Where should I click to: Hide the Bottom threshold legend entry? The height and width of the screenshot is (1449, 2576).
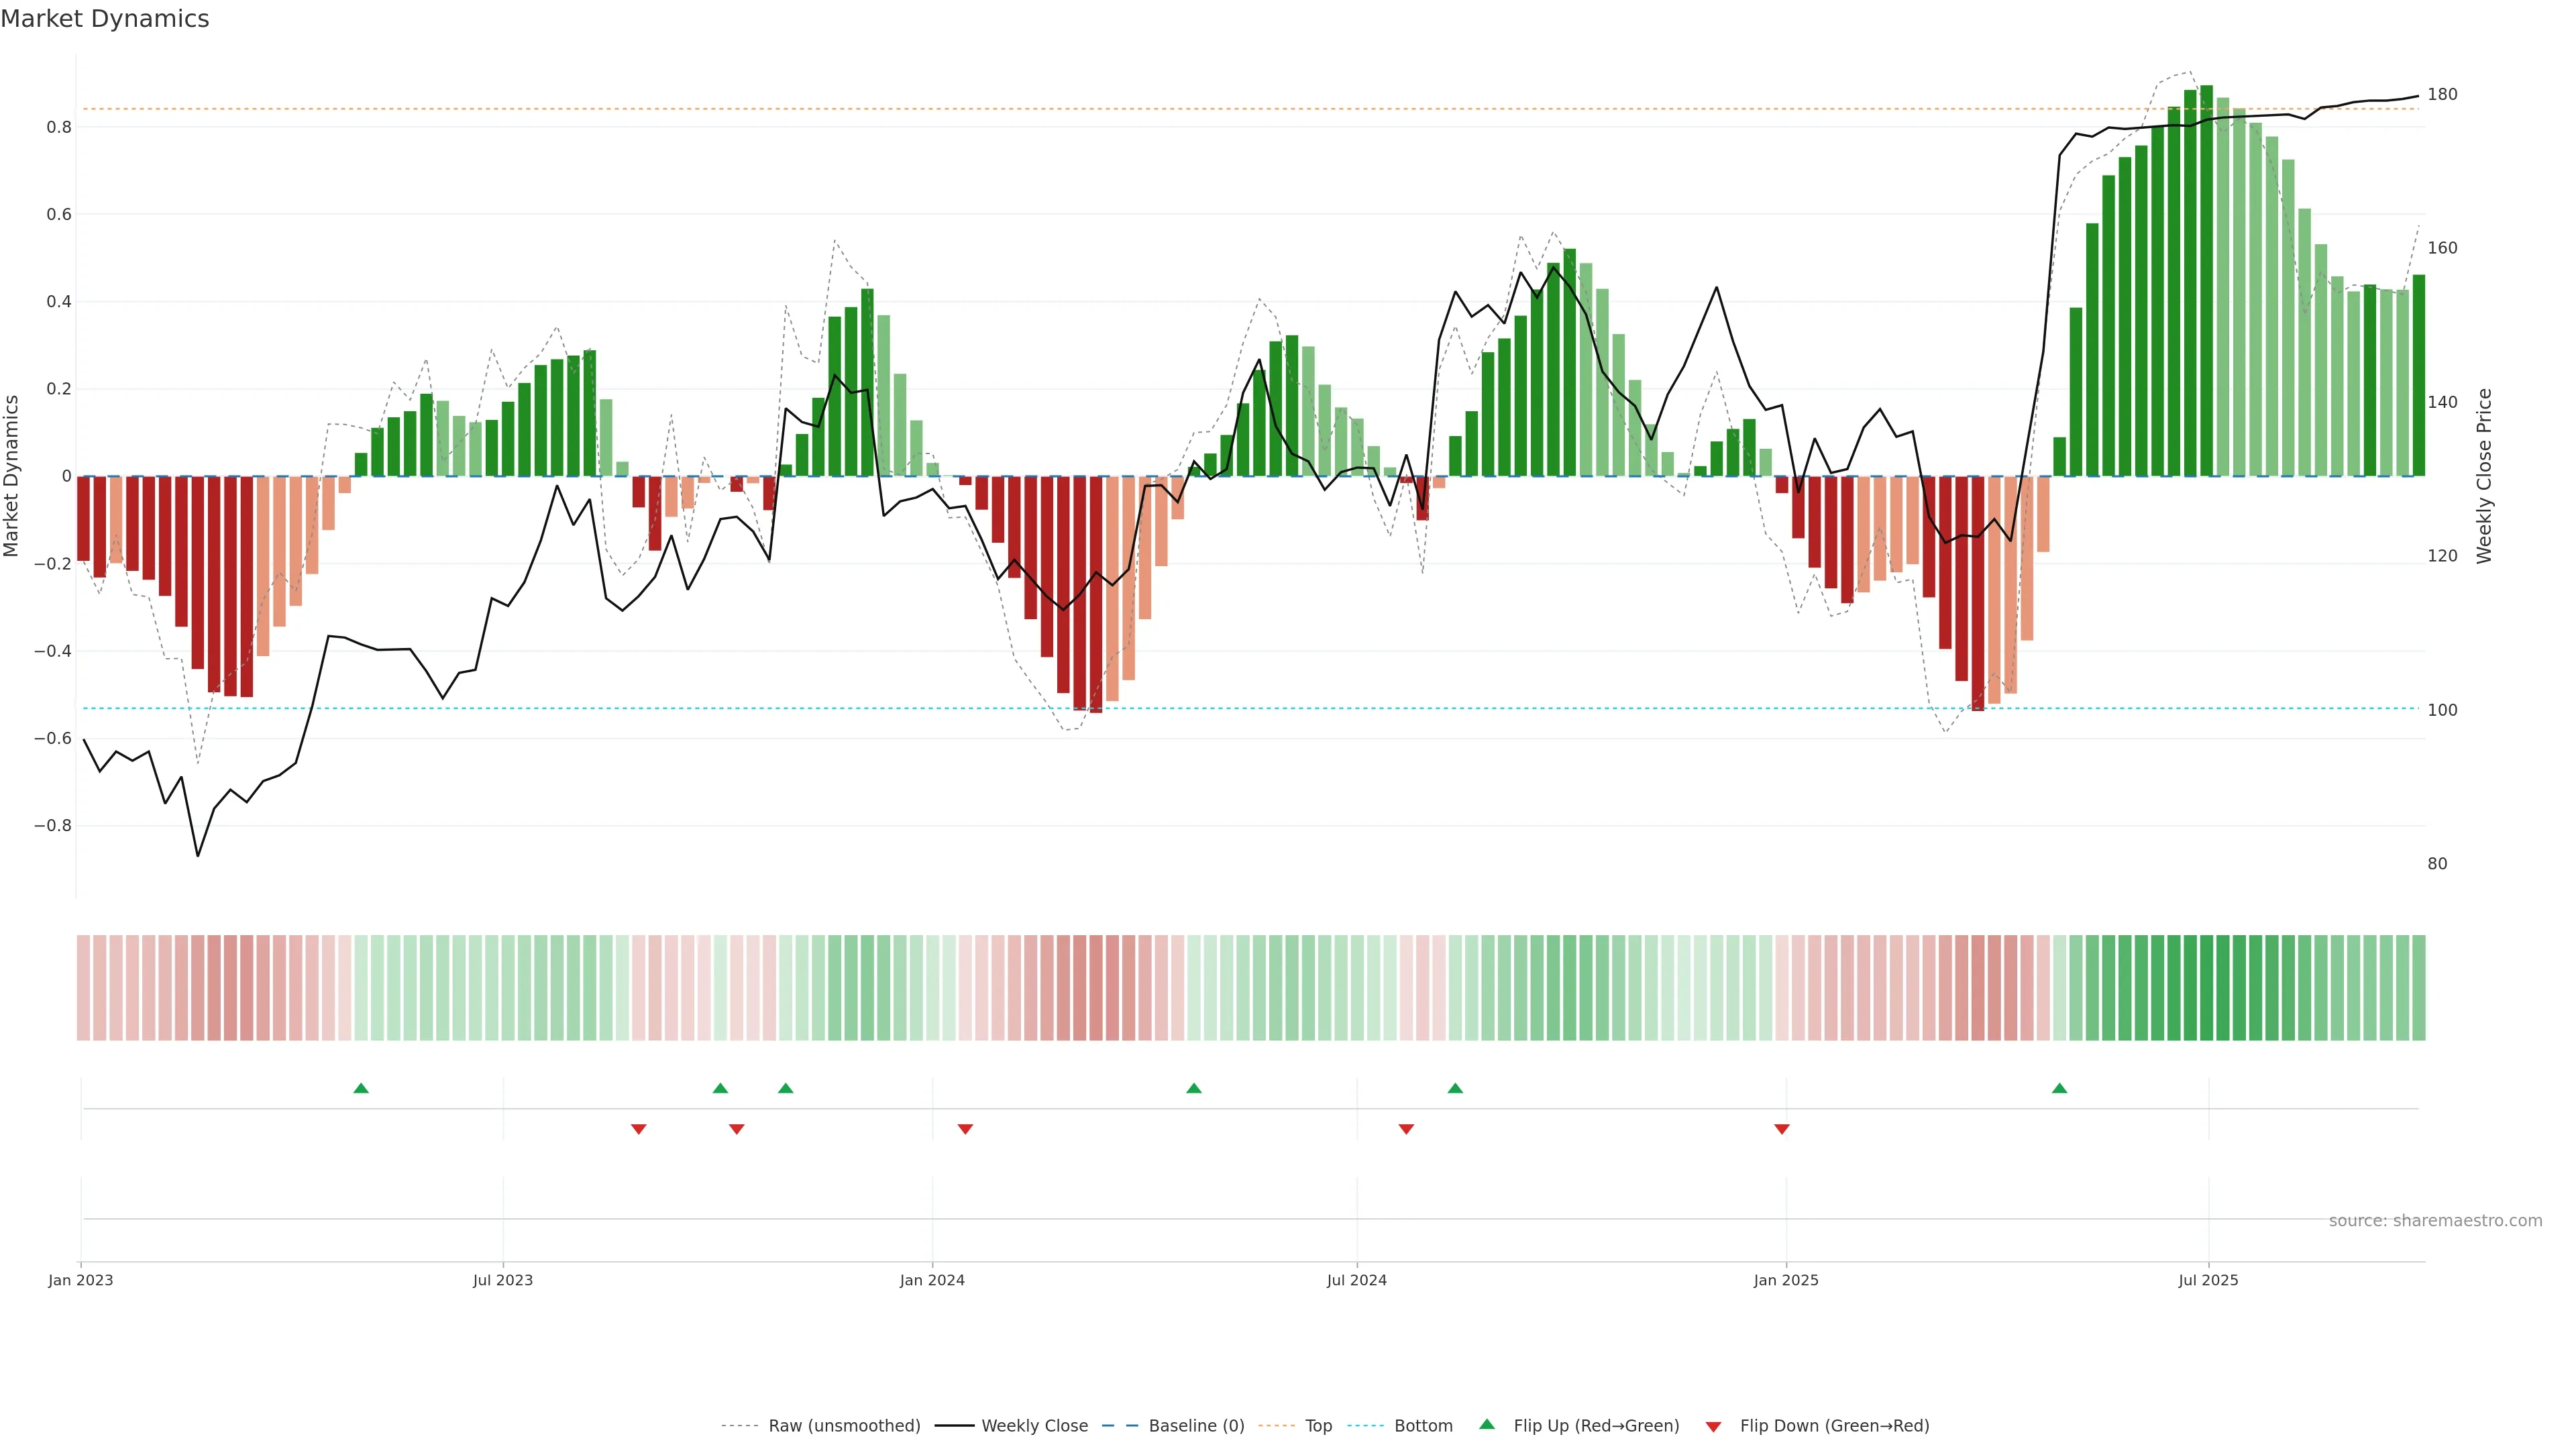1423,1426
